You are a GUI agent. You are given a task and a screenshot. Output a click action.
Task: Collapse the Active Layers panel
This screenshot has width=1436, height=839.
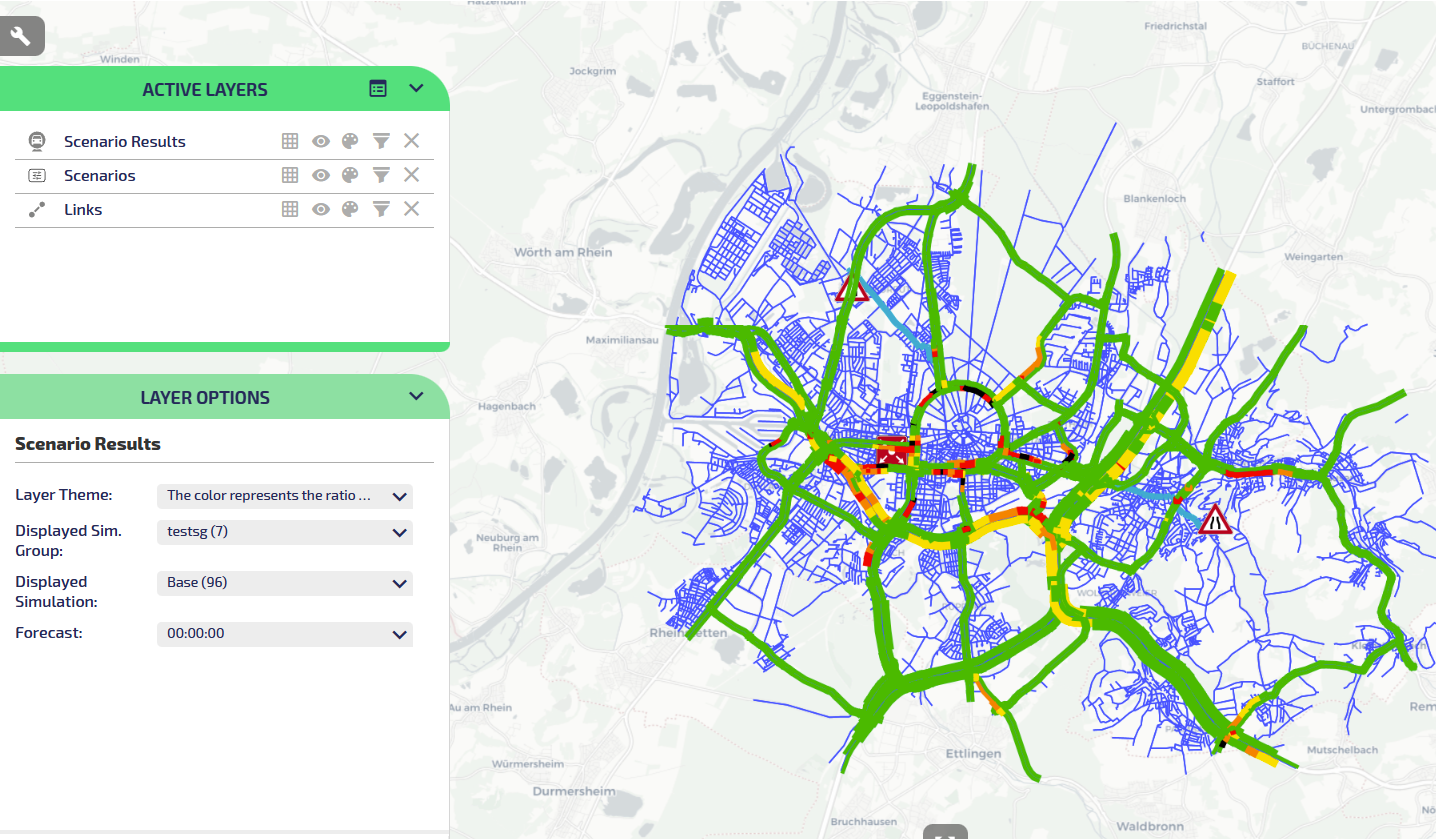417,89
